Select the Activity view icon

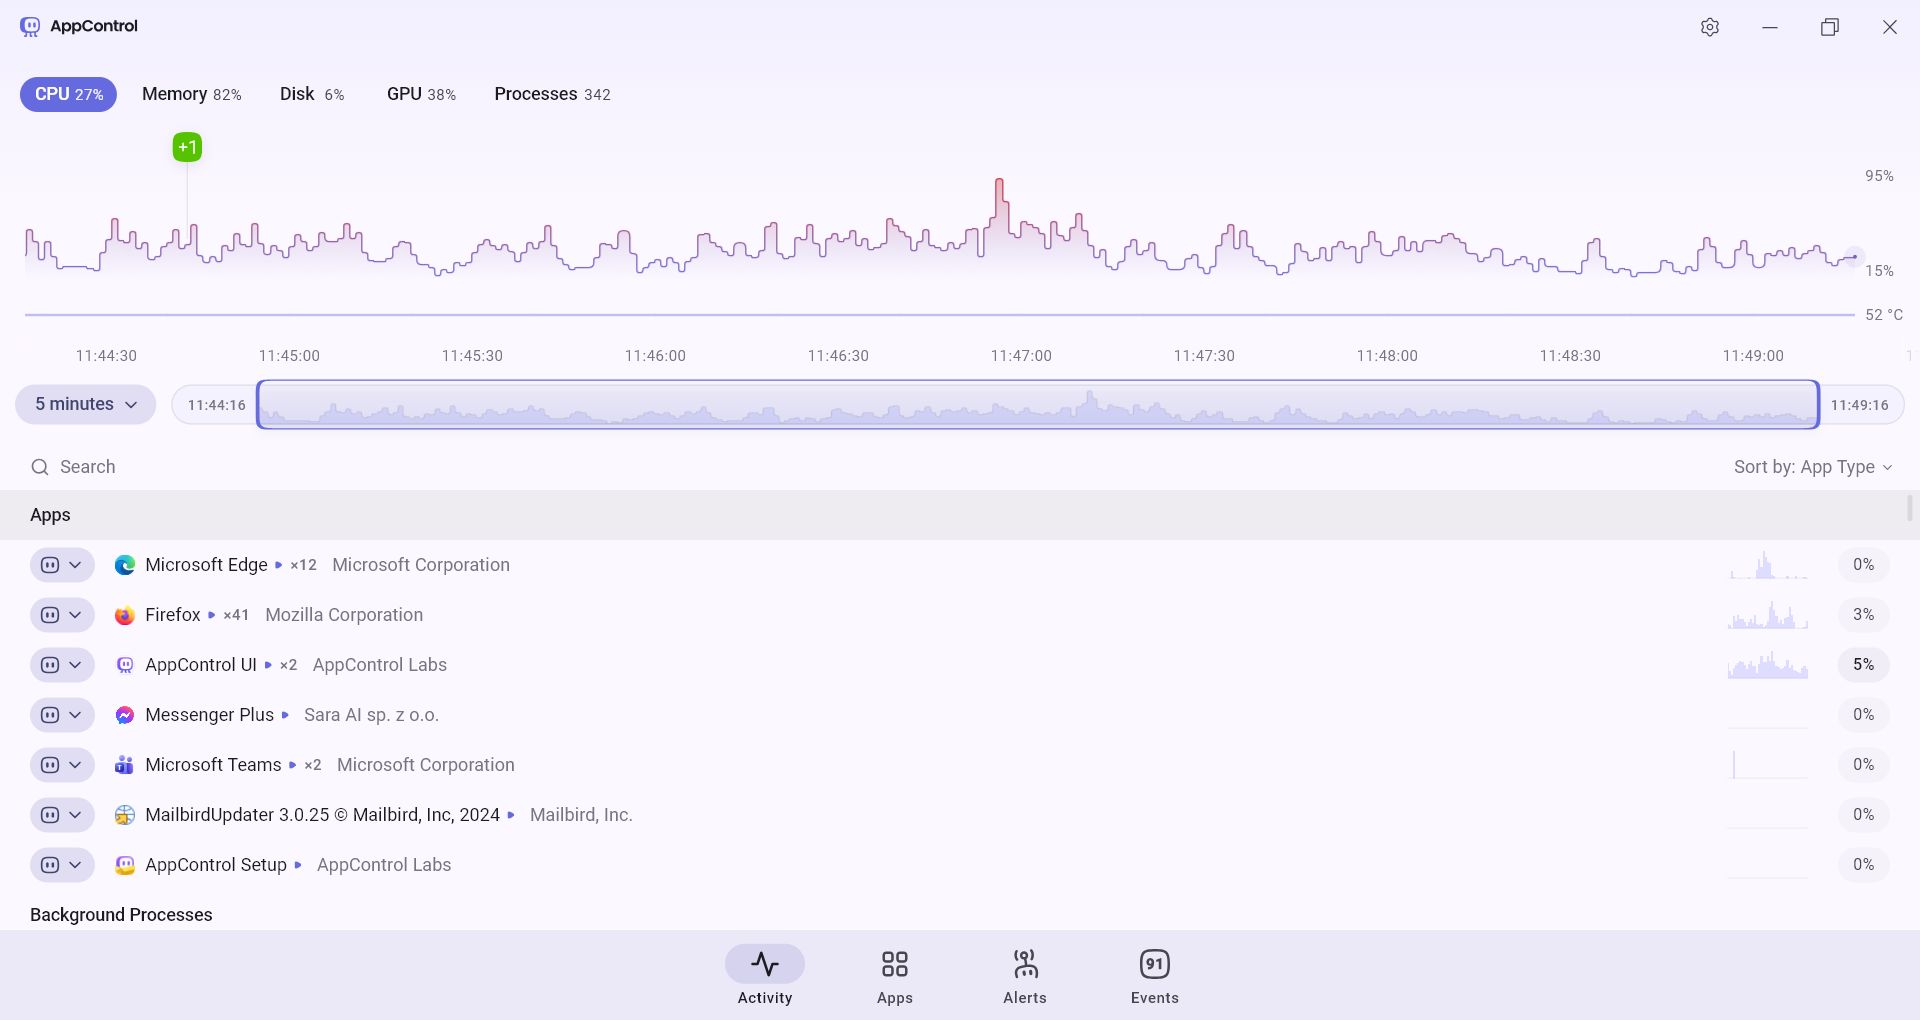[x=764, y=963]
